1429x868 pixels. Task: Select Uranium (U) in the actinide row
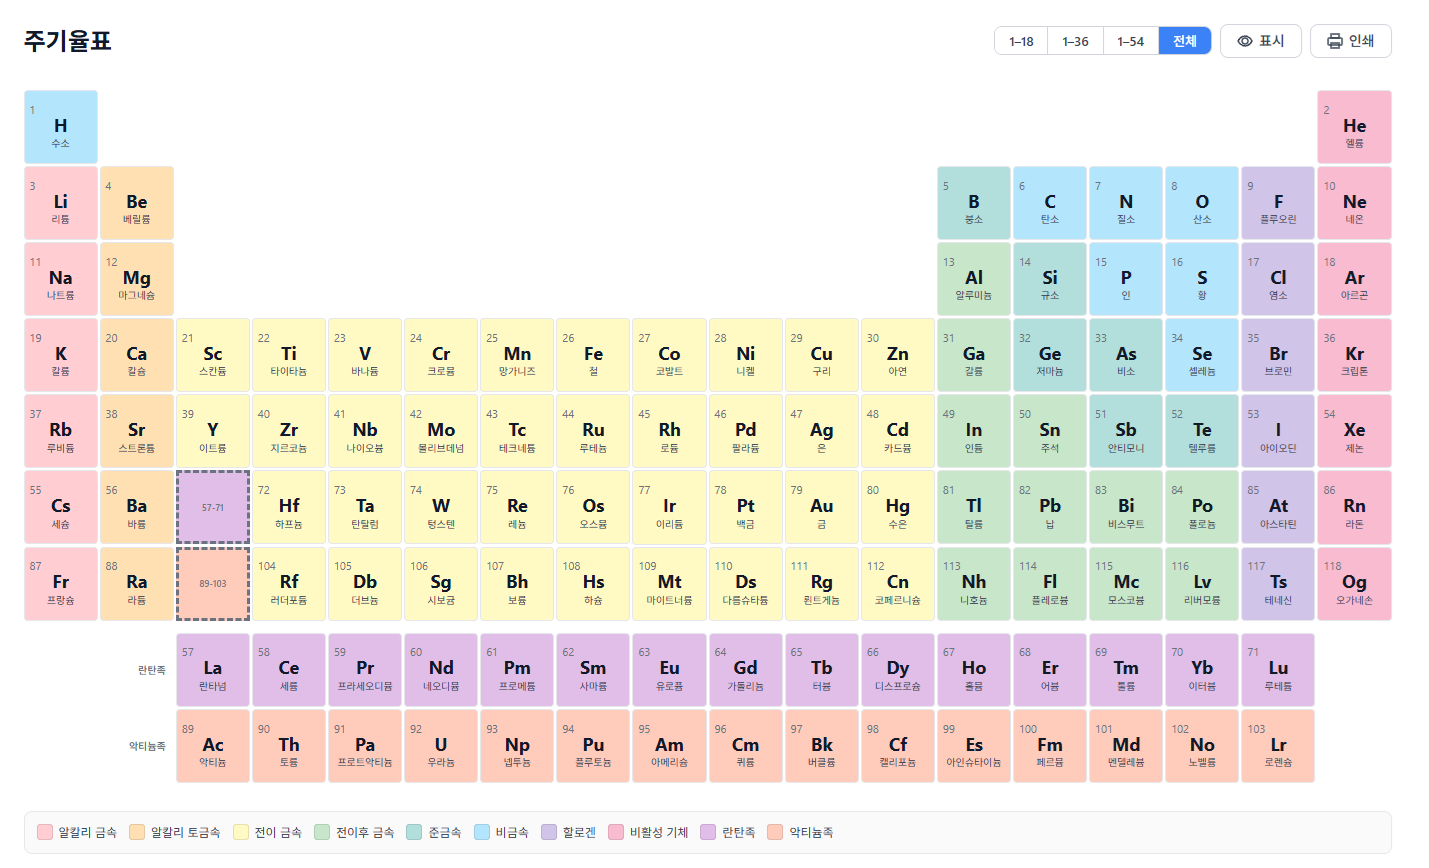pos(440,745)
